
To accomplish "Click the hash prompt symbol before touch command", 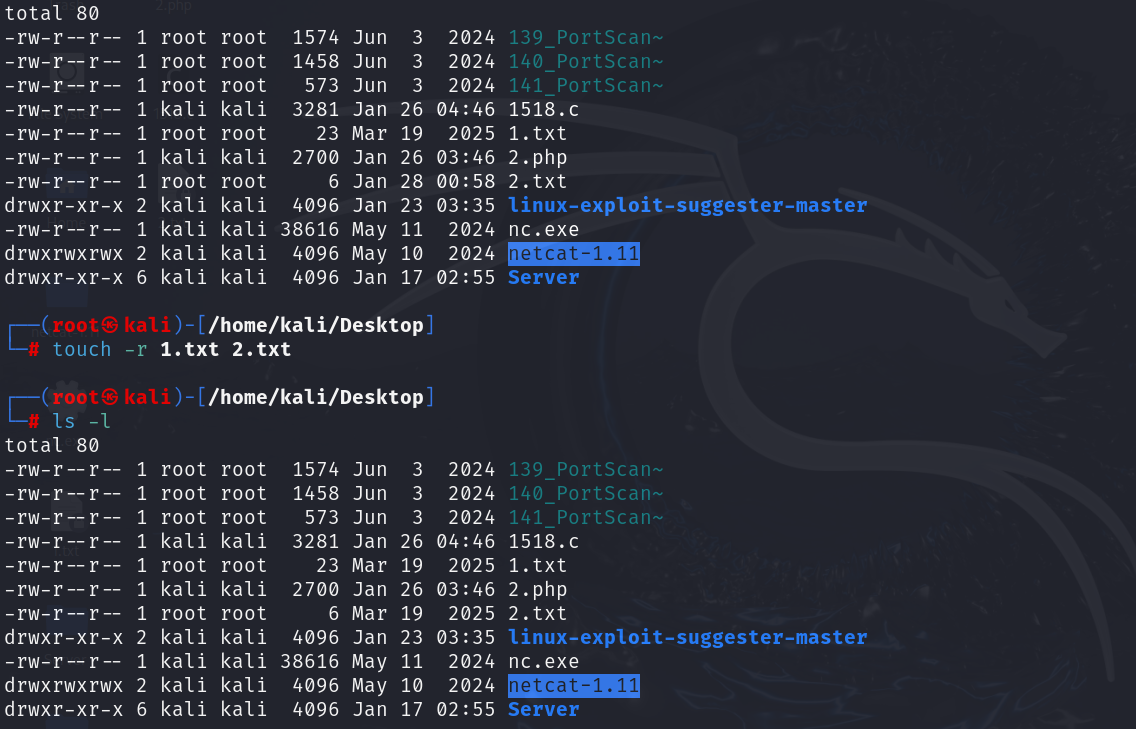I will pyautogui.click(x=33, y=349).
